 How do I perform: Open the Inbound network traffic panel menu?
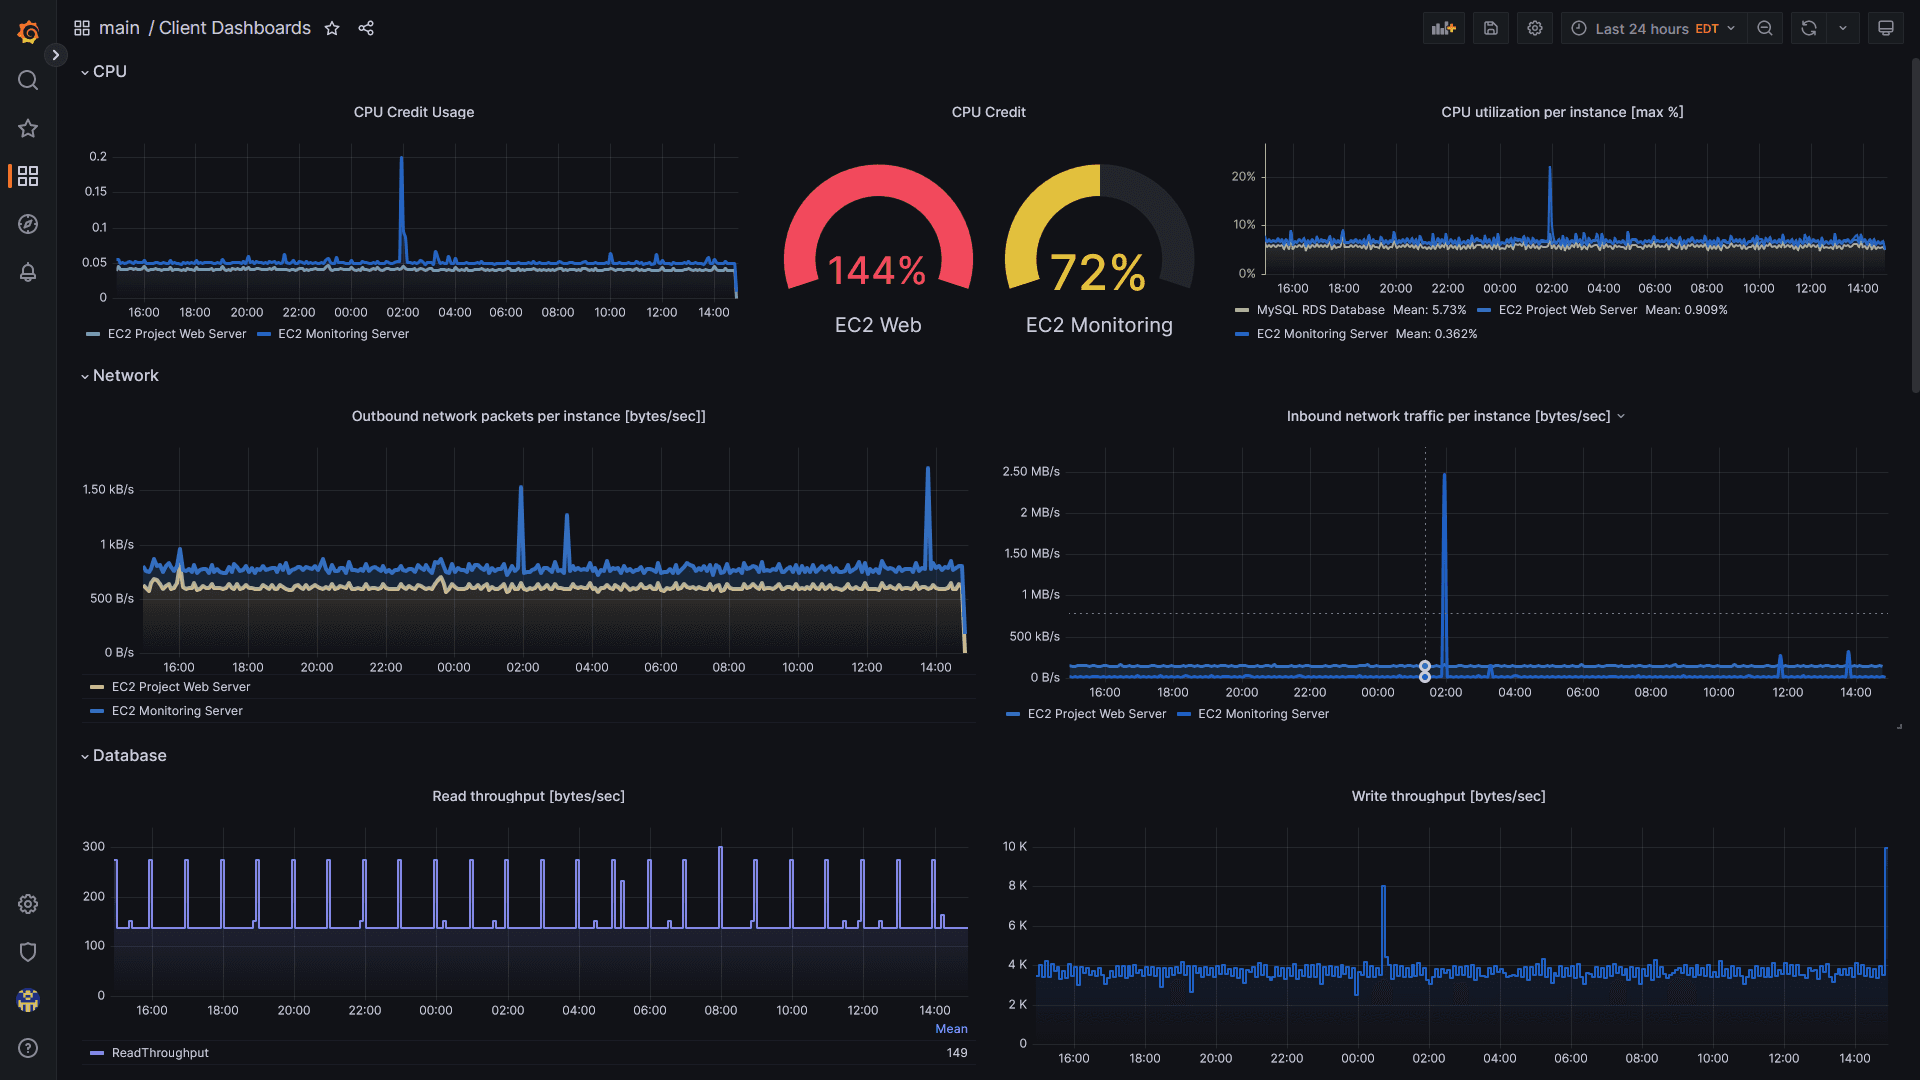tap(1621, 416)
